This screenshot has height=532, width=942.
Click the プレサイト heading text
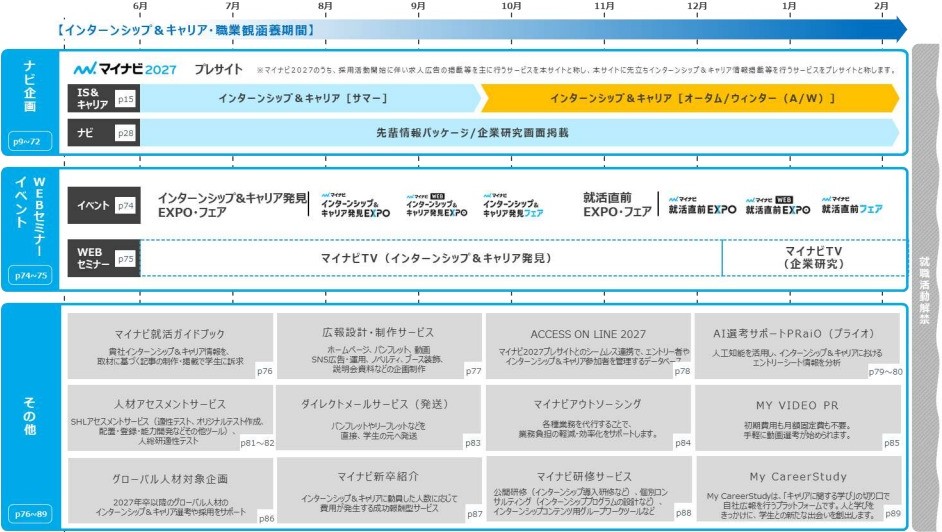[219, 70]
